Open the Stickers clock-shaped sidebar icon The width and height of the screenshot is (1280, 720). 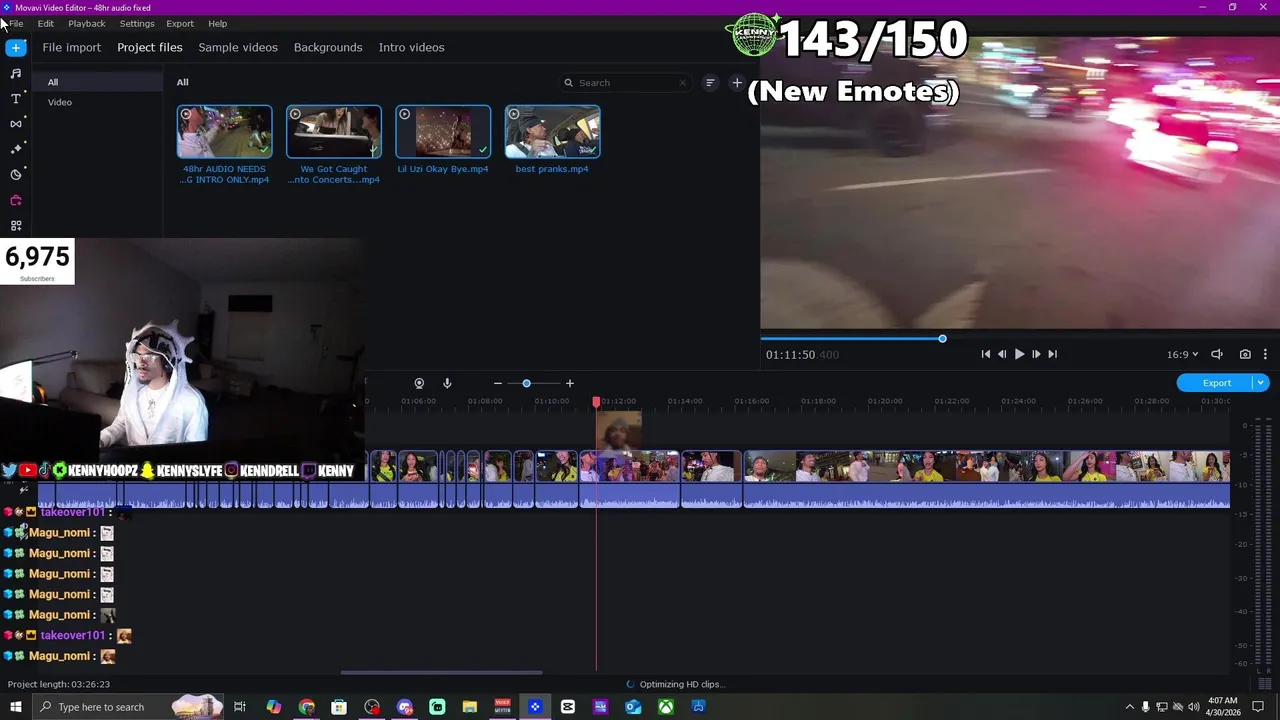16,175
